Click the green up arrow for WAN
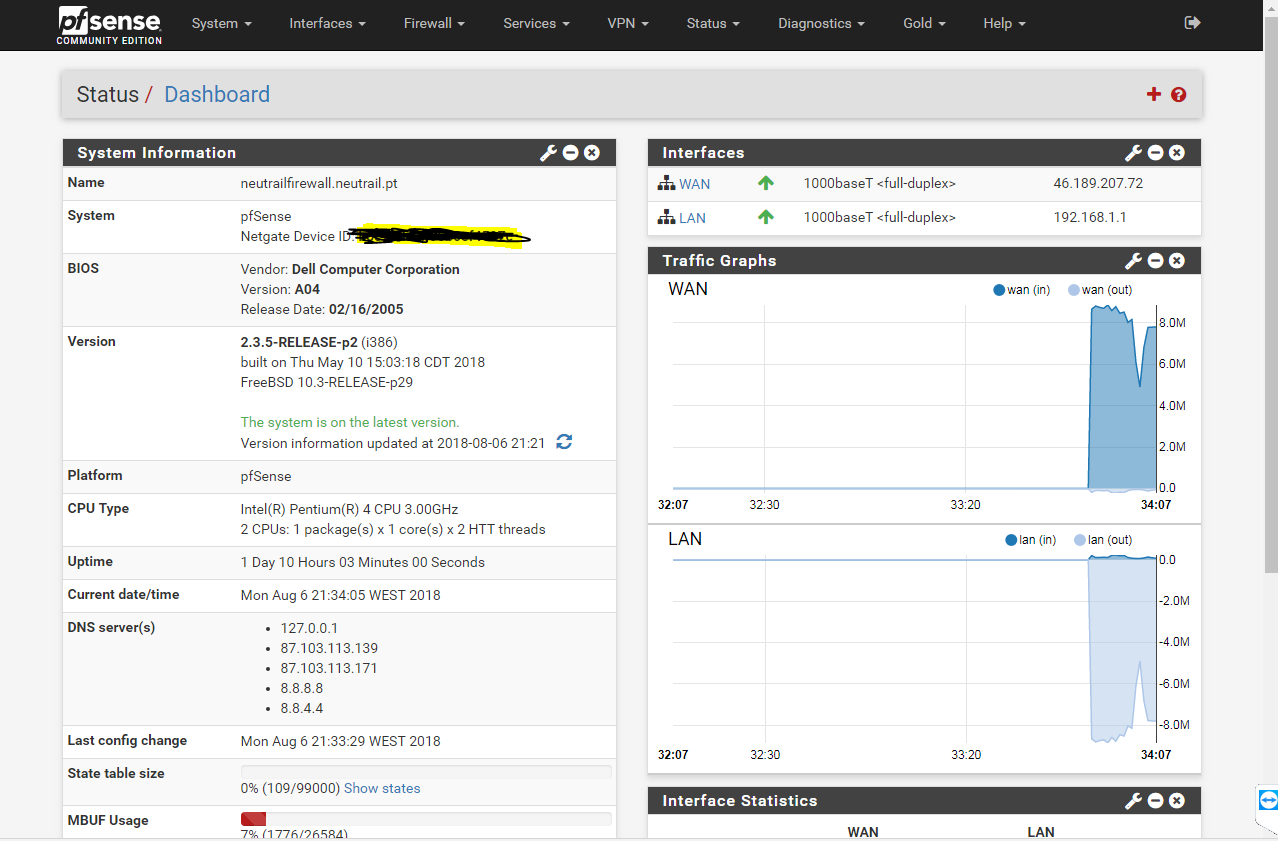This screenshot has height=841, width=1278. (x=766, y=184)
